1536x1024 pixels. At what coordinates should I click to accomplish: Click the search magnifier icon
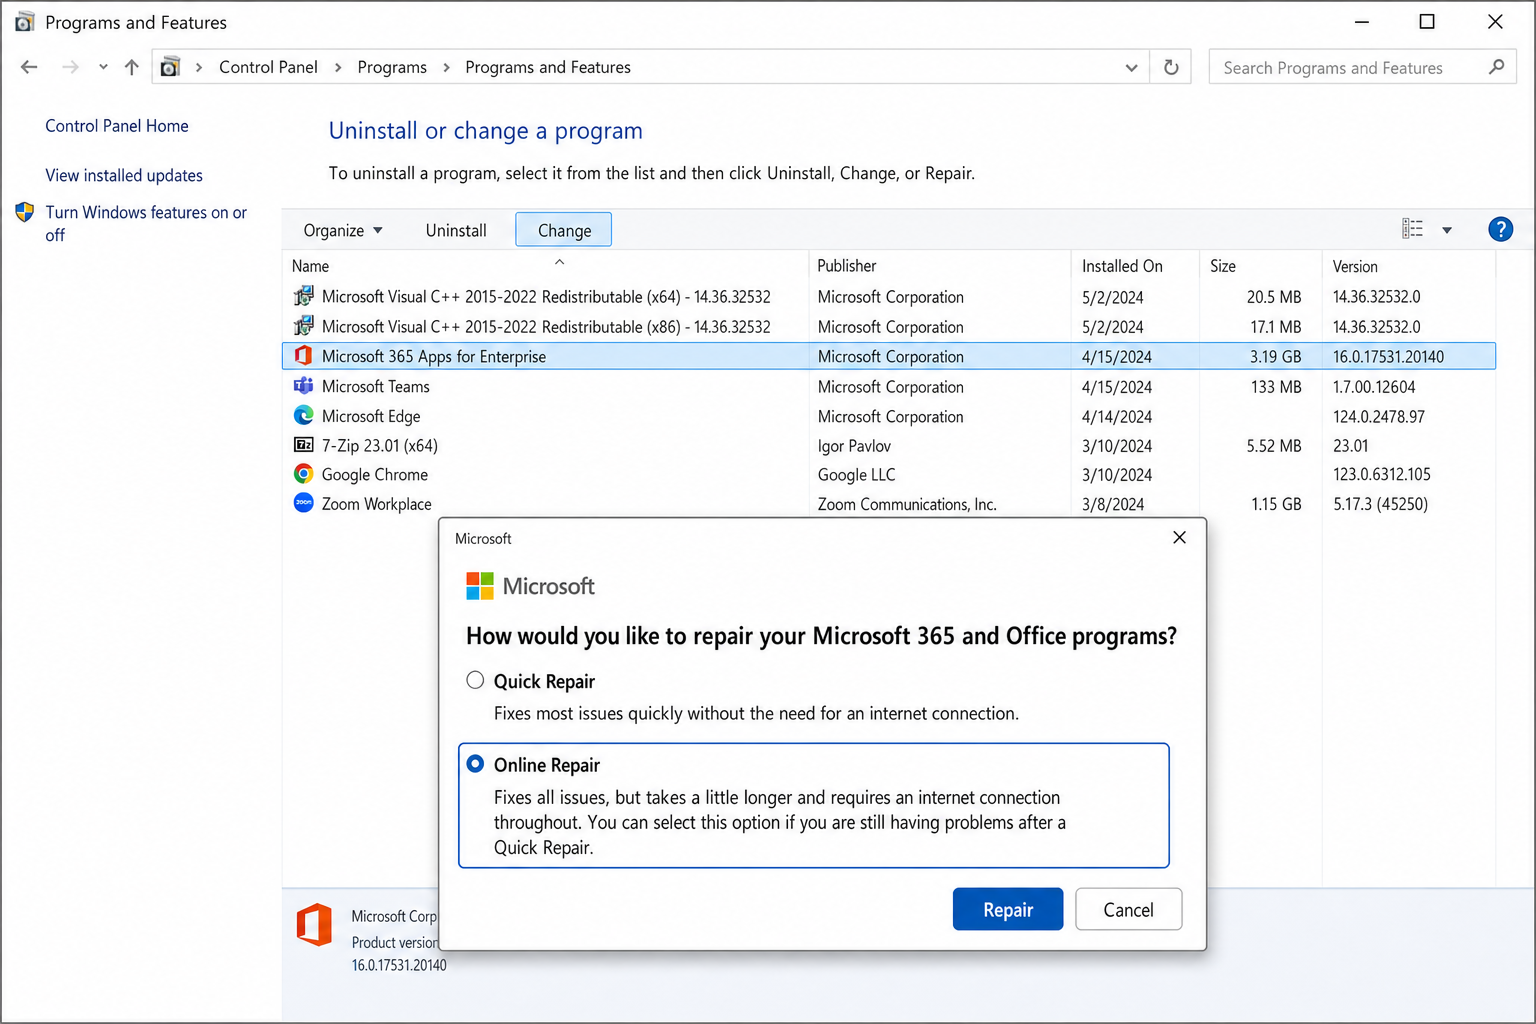click(1496, 67)
